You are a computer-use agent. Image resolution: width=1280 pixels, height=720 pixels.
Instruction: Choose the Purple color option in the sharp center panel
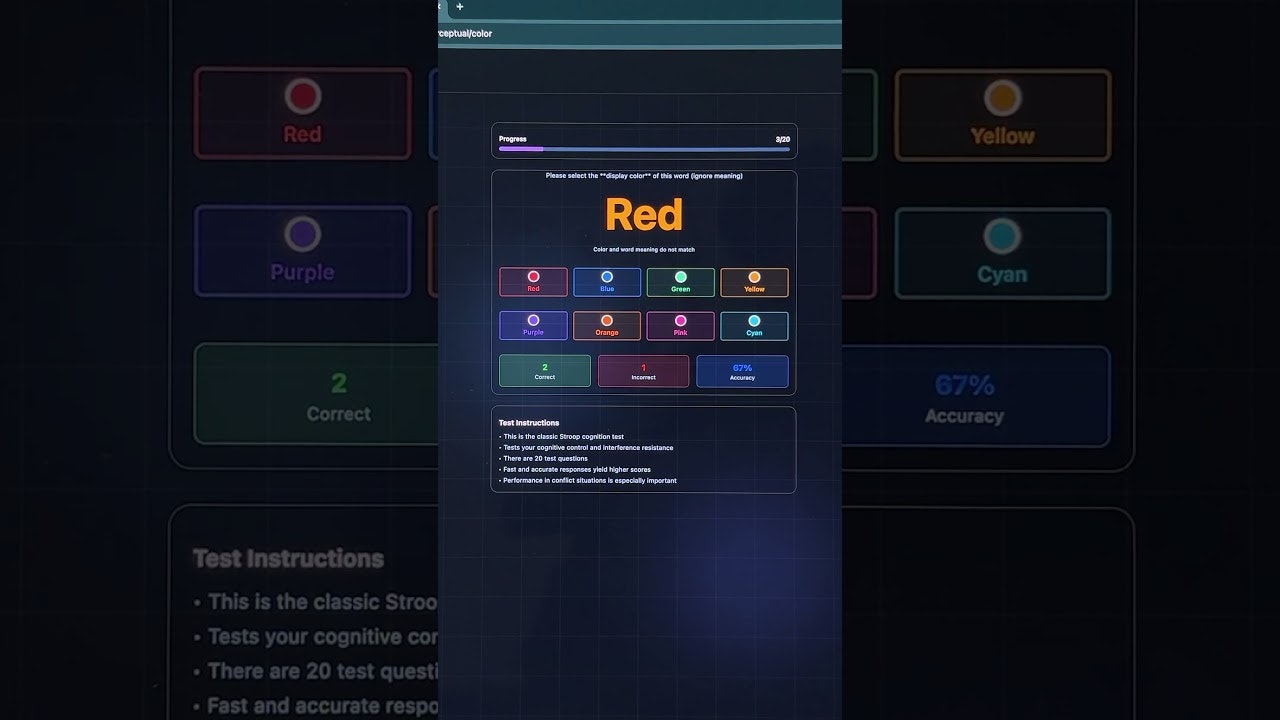(533, 326)
